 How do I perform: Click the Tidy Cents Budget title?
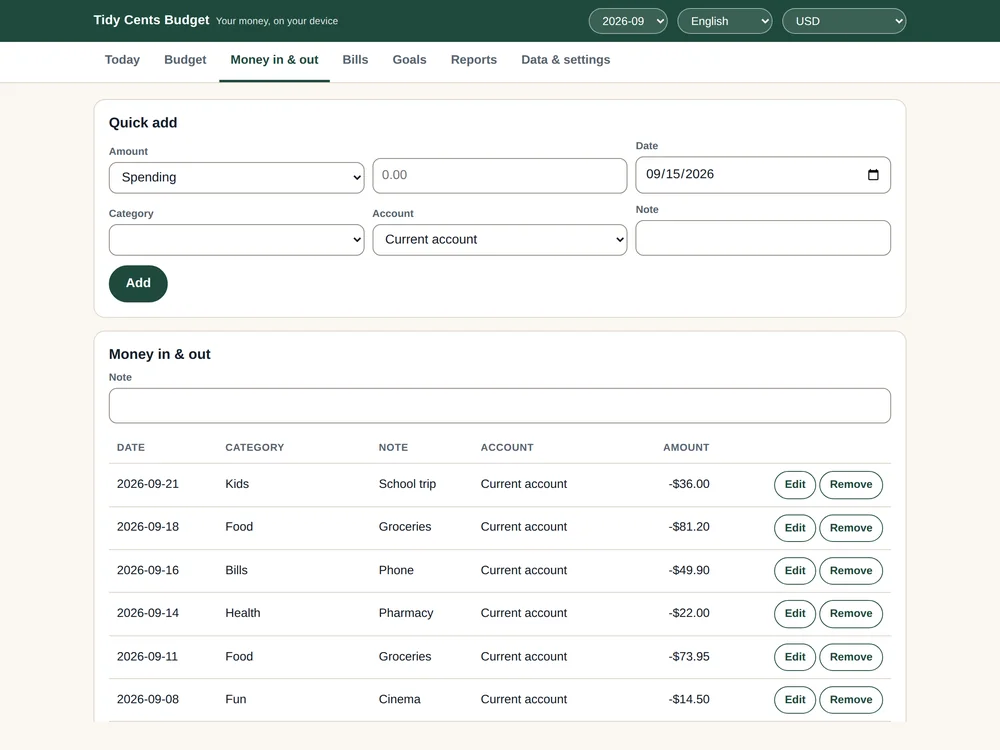151,20
